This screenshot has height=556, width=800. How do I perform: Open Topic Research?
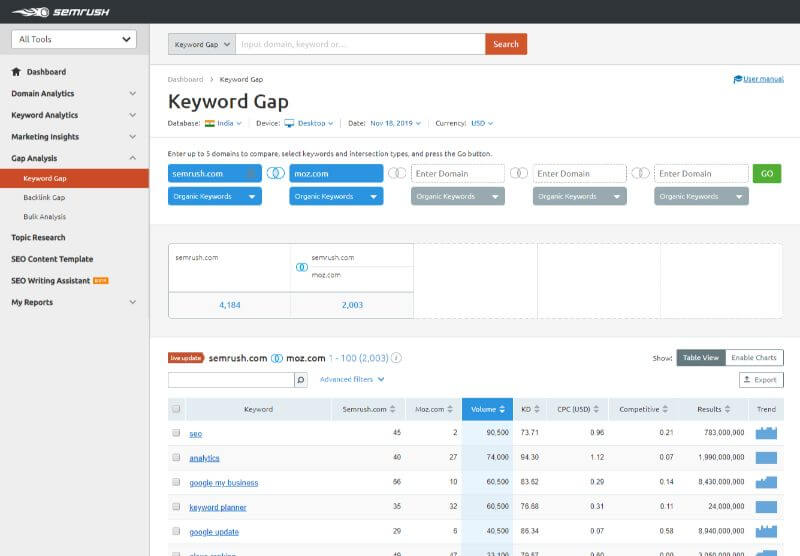(38, 238)
